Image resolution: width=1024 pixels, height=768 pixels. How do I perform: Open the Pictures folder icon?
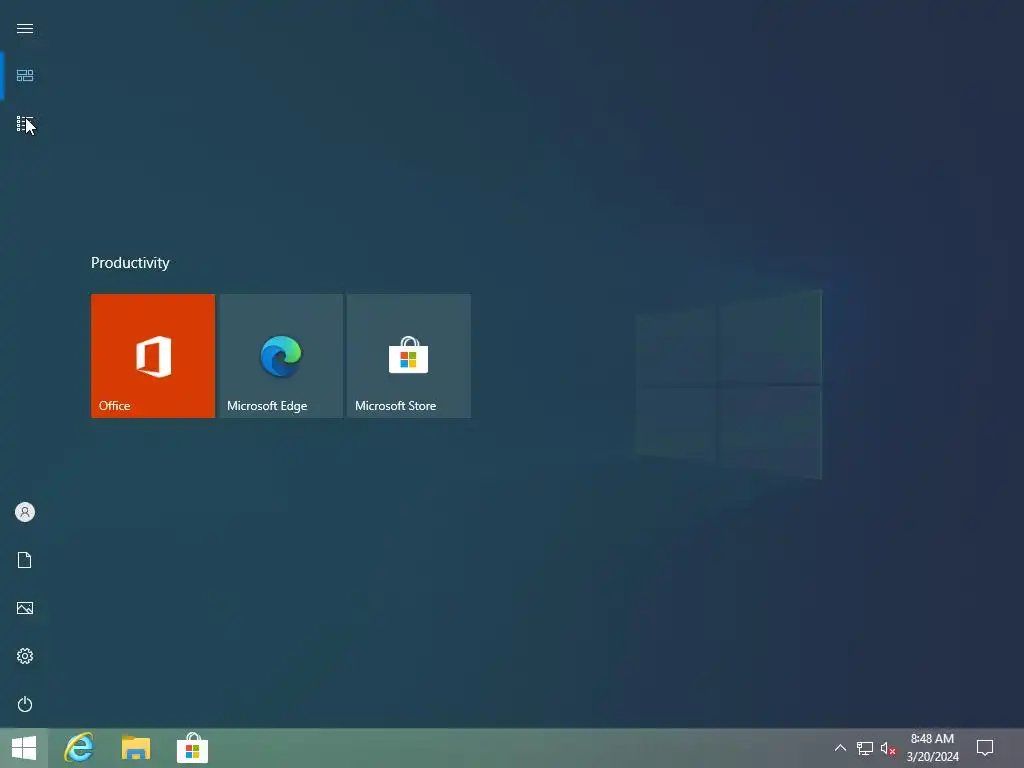tap(25, 608)
